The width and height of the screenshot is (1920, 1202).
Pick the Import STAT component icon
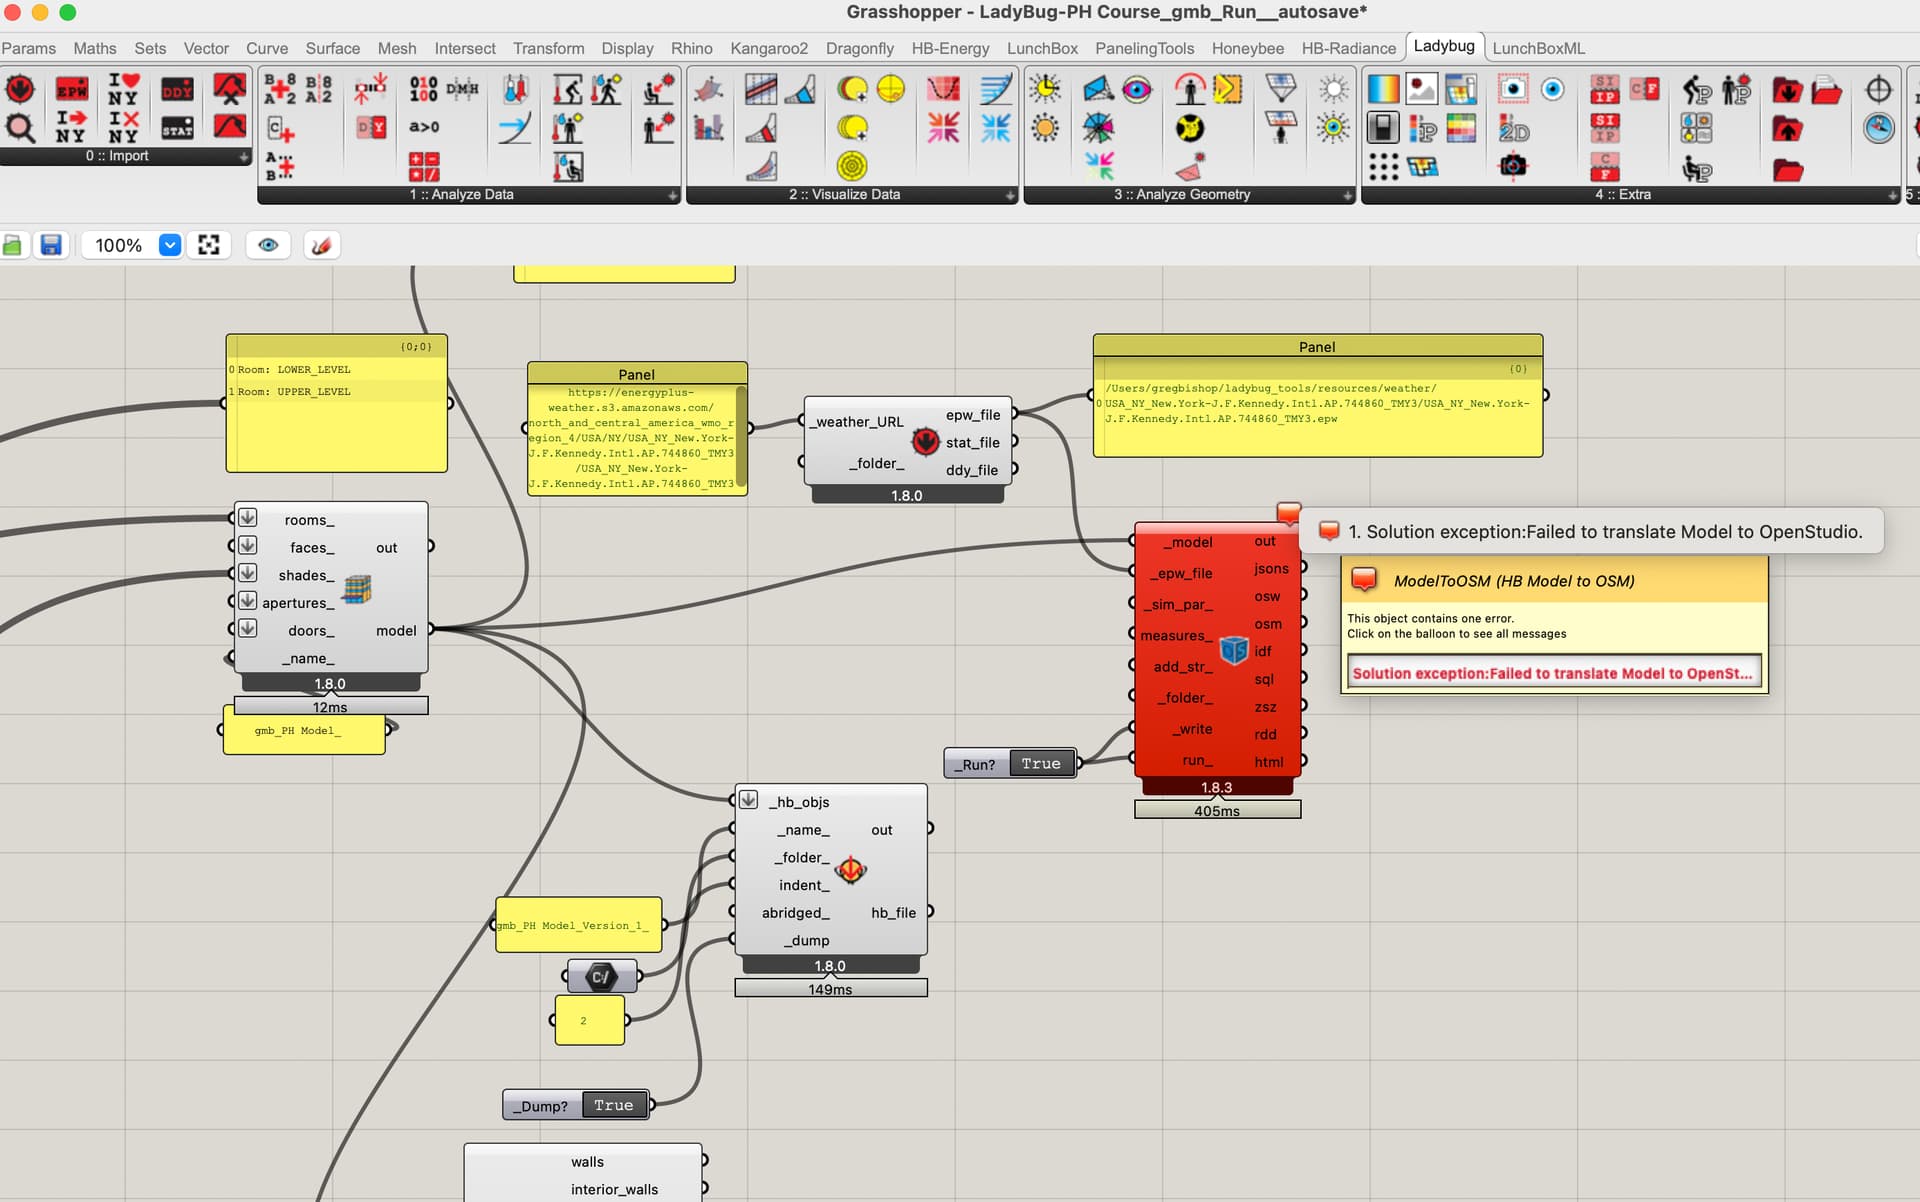pos(177,128)
